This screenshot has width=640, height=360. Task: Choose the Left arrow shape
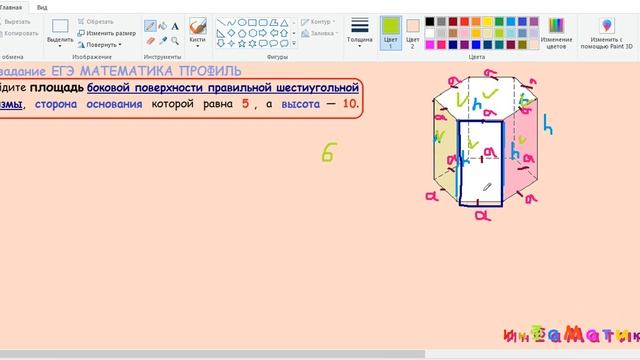pos(274,33)
